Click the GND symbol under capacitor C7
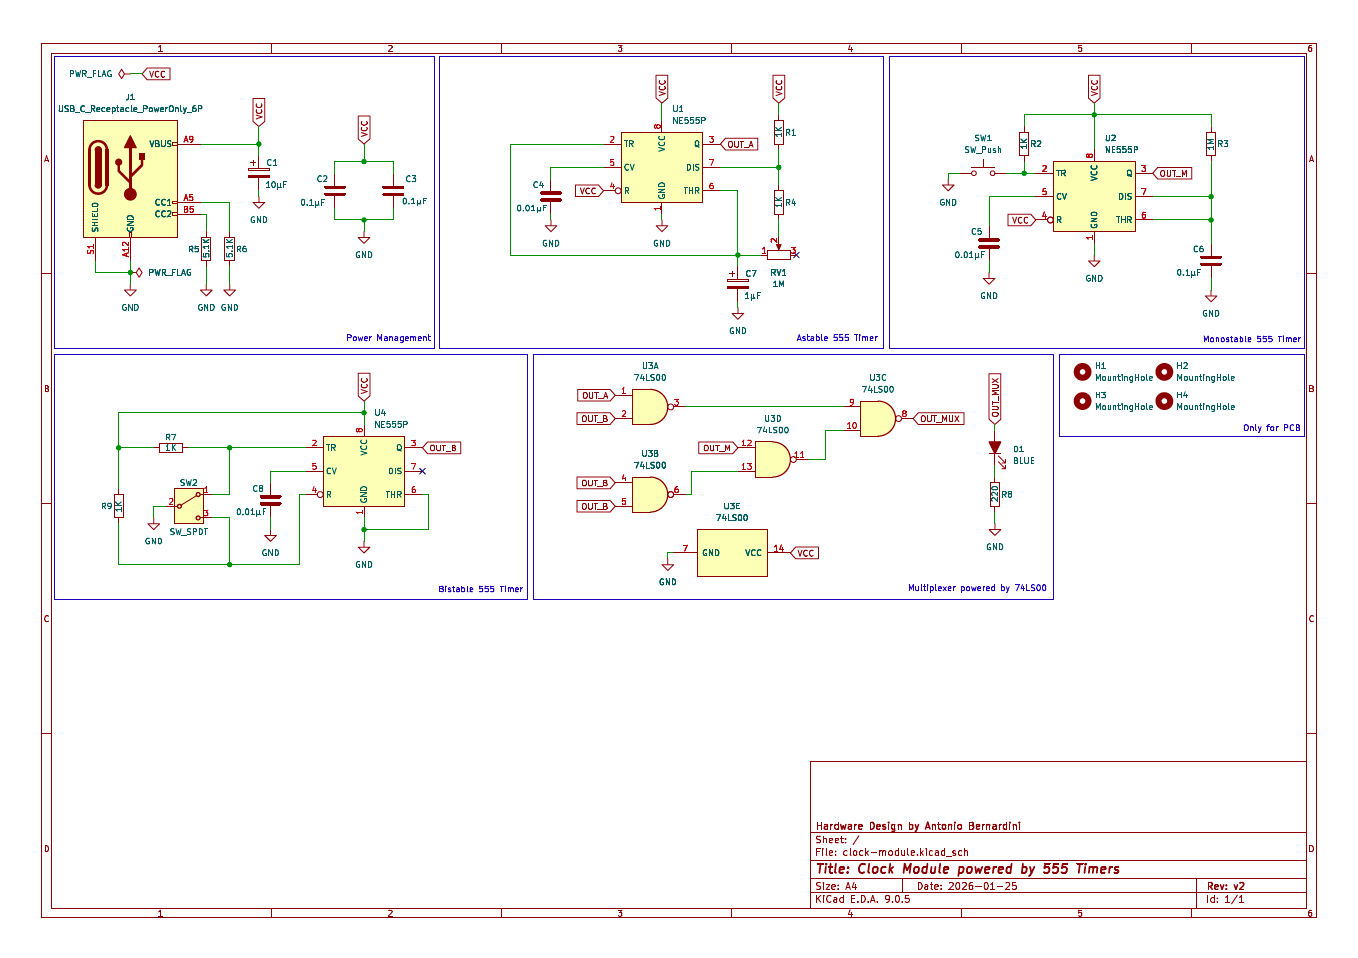 [738, 318]
